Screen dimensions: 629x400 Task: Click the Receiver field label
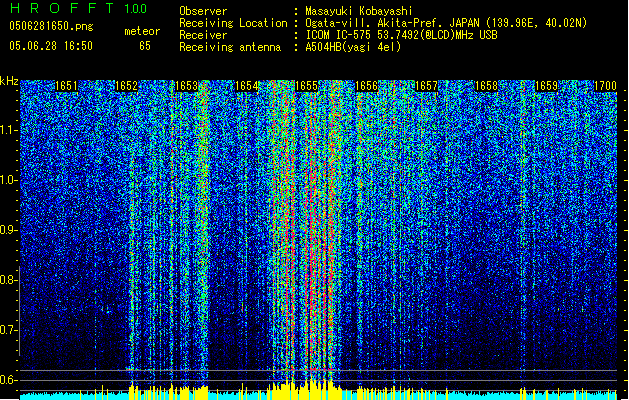click(203, 35)
